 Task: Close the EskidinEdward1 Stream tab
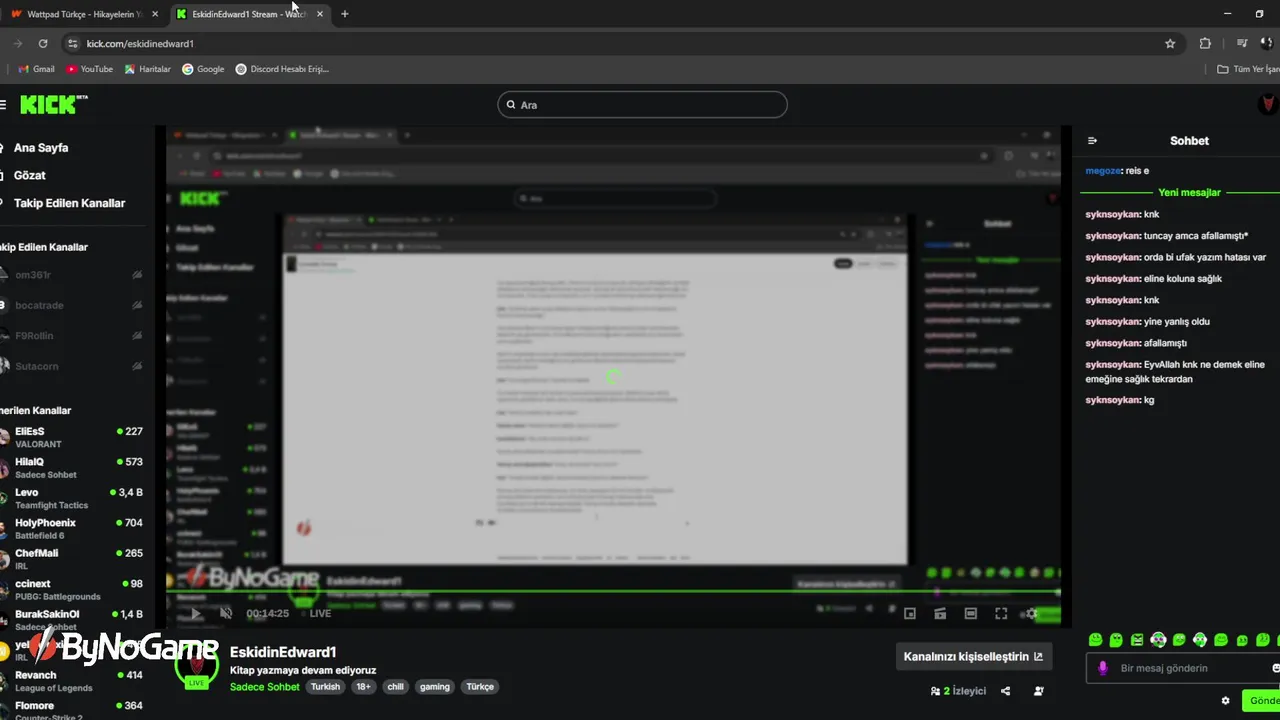click(320, 14)
